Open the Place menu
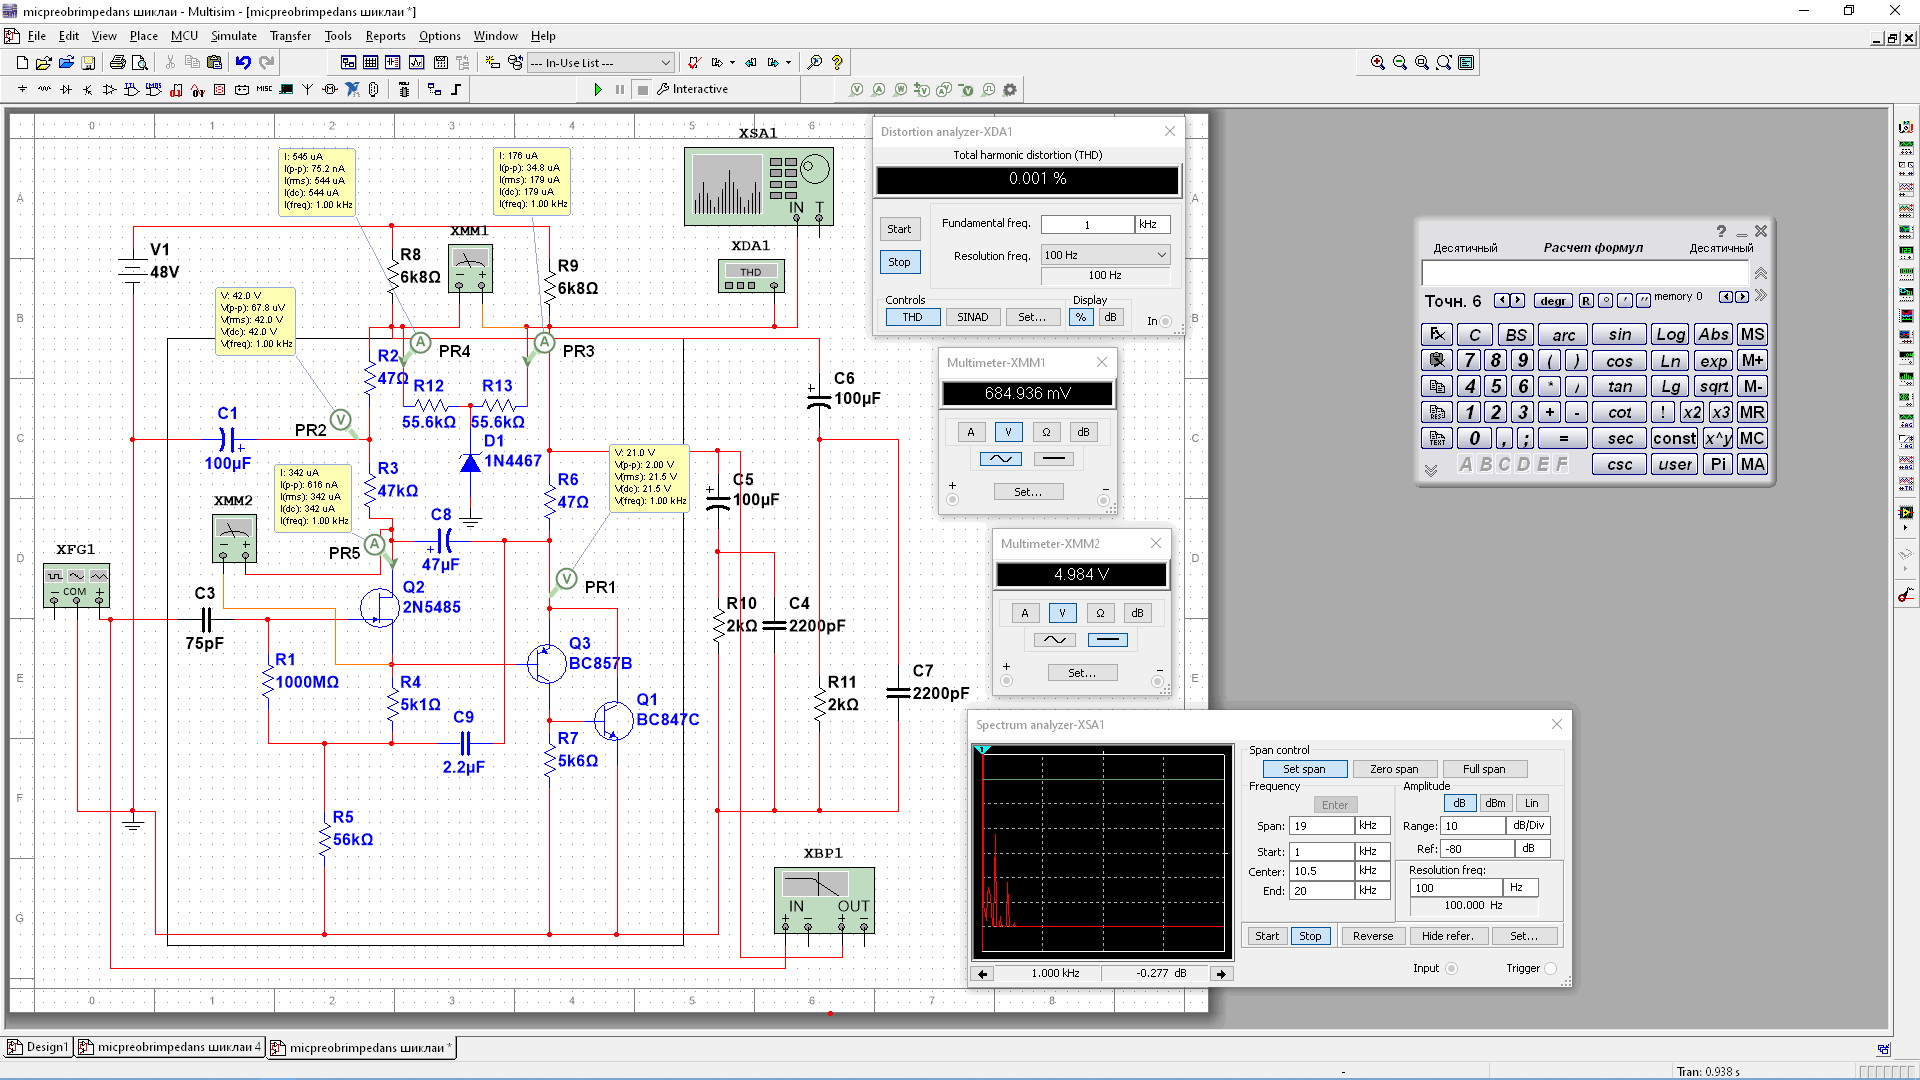The image size is (1920, 1080). coord(143,36)
